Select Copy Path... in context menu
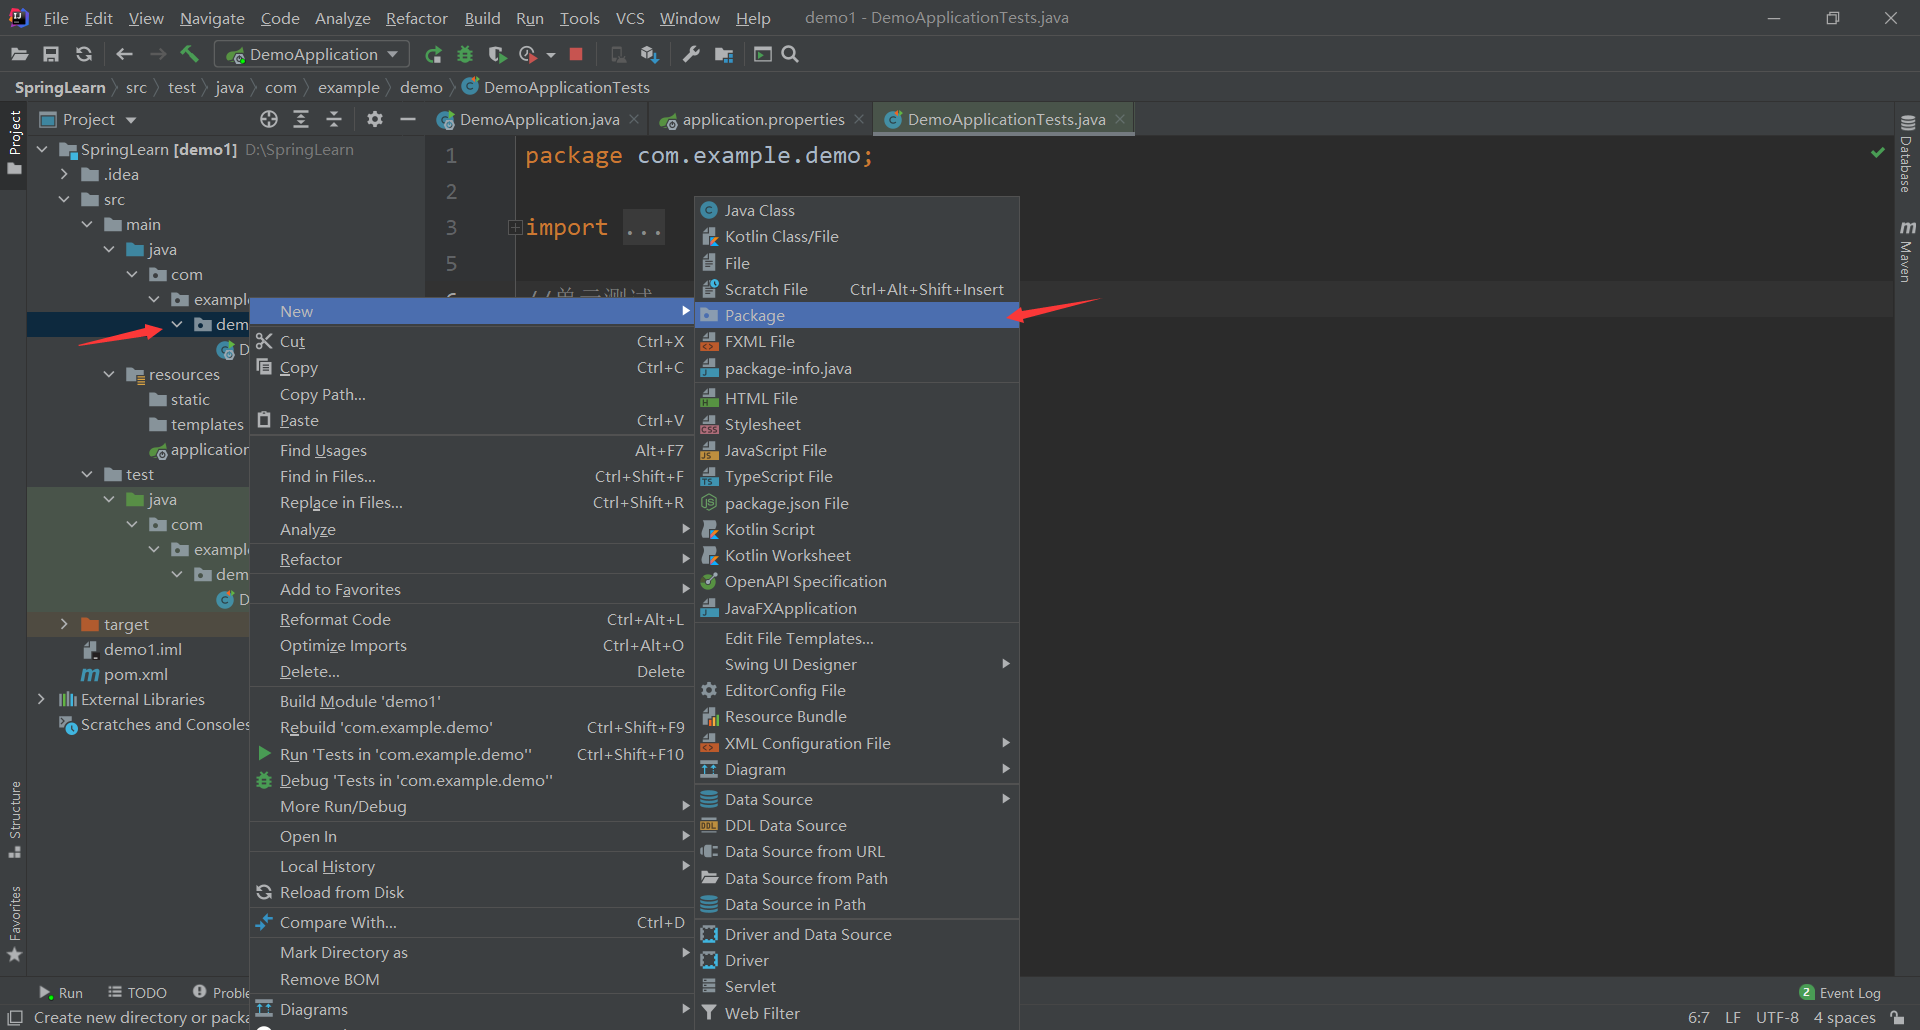Image resolution: width=1920 pixels, height=1030 pixels. click(470, 394)
